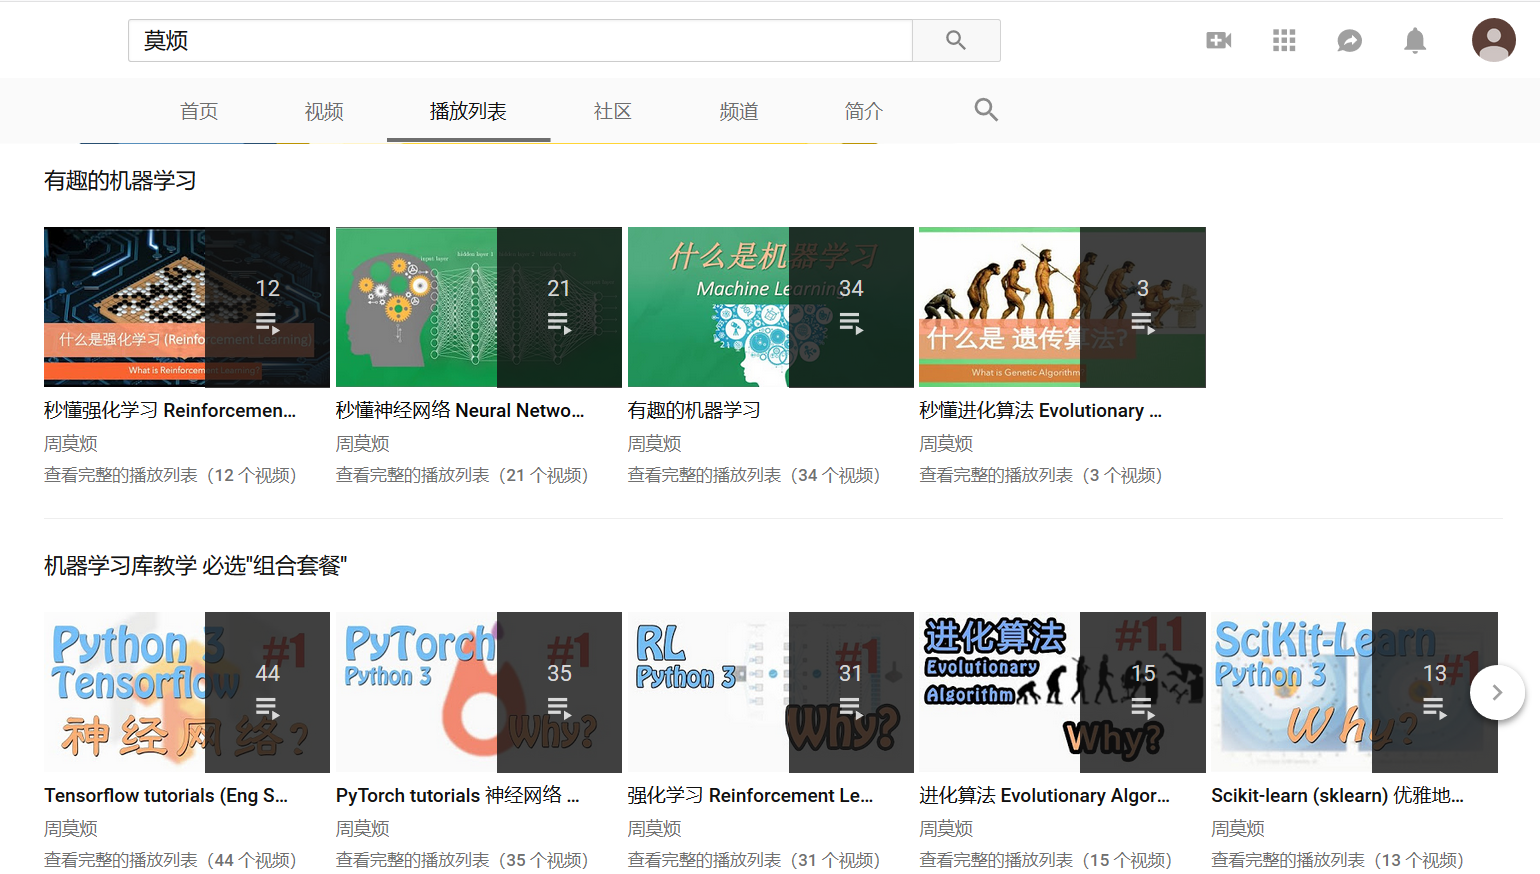View the full playlist of 35 videos
The width and height of the screenshot is (1540, 874).
click(462, 860)
